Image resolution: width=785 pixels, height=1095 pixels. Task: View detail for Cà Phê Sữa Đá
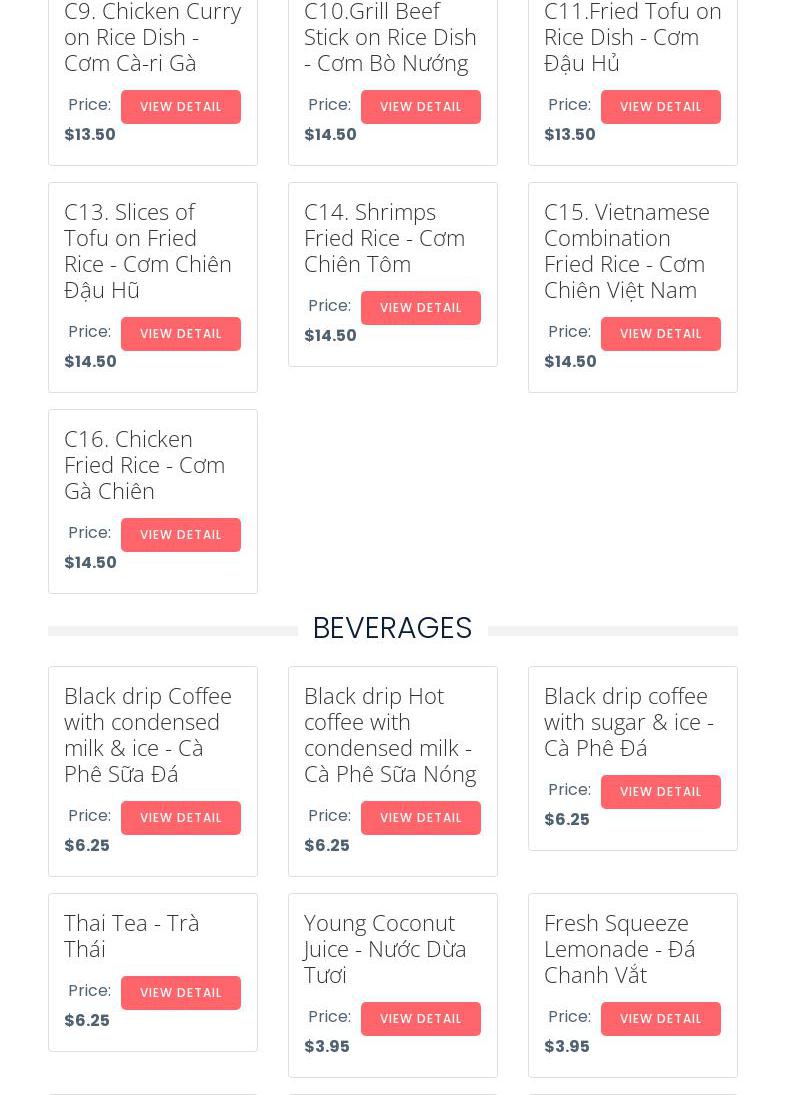click(180, 818)
